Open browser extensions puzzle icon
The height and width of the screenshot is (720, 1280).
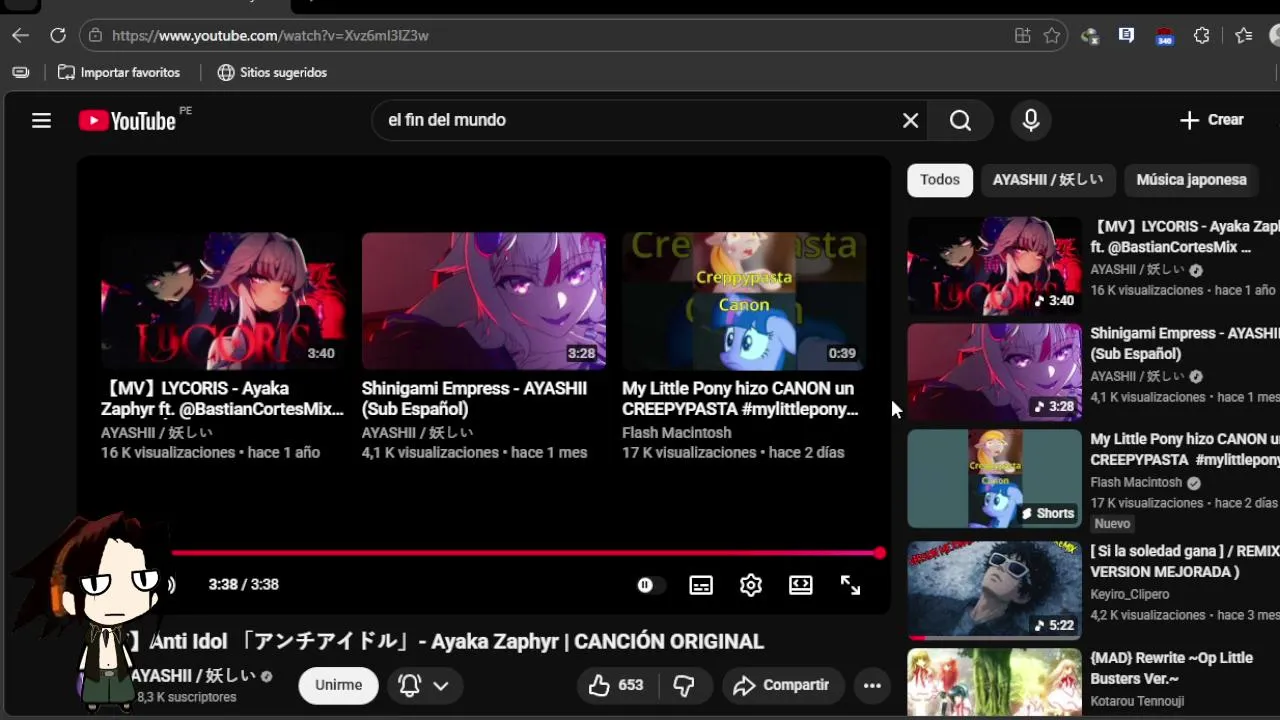pos(1202,36)
